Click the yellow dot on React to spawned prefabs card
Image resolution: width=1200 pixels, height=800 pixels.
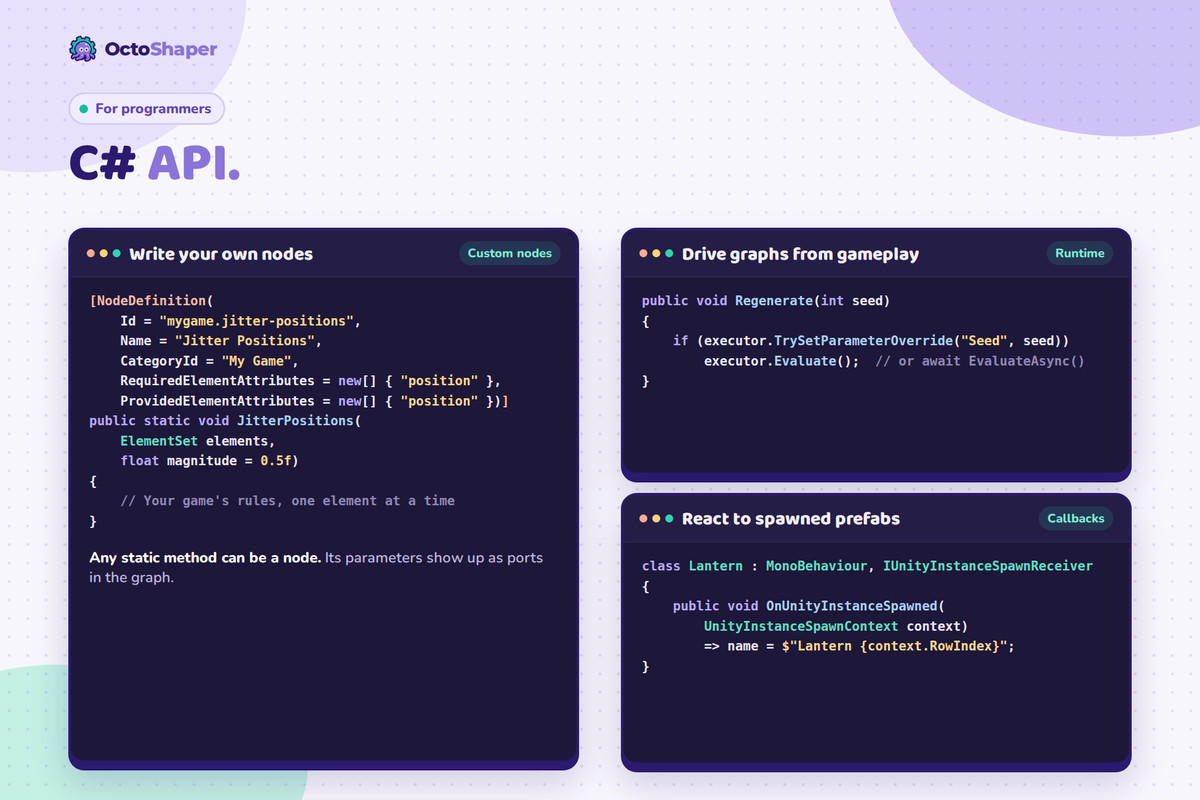click(656, 519)
